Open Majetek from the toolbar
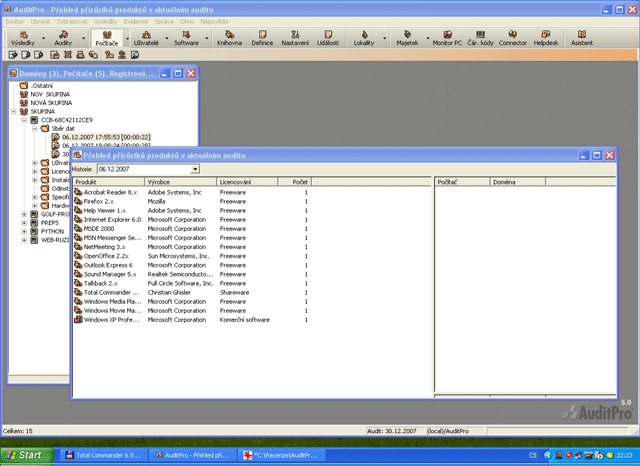Image resolution: width=640 pixels, height=466 pixels. tap(407, 38)
